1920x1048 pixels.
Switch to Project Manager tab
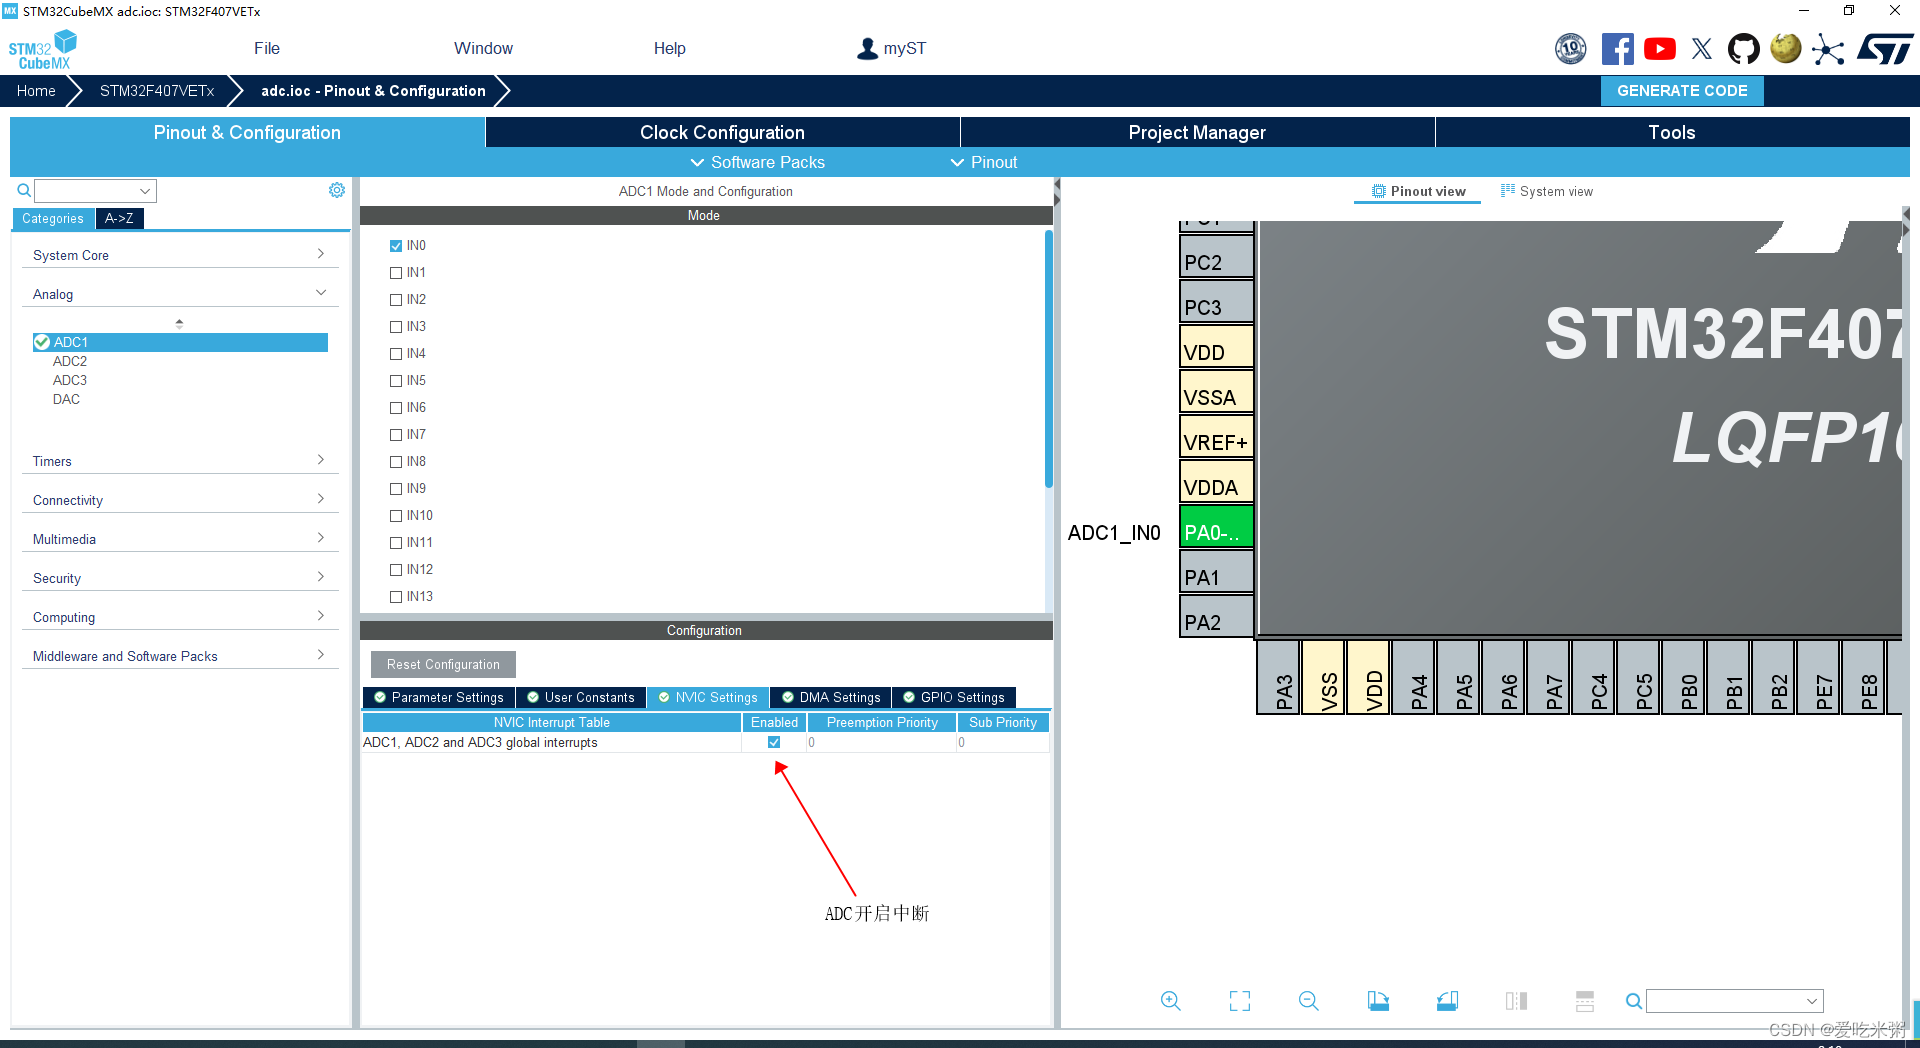click(x=1197, y=132)
